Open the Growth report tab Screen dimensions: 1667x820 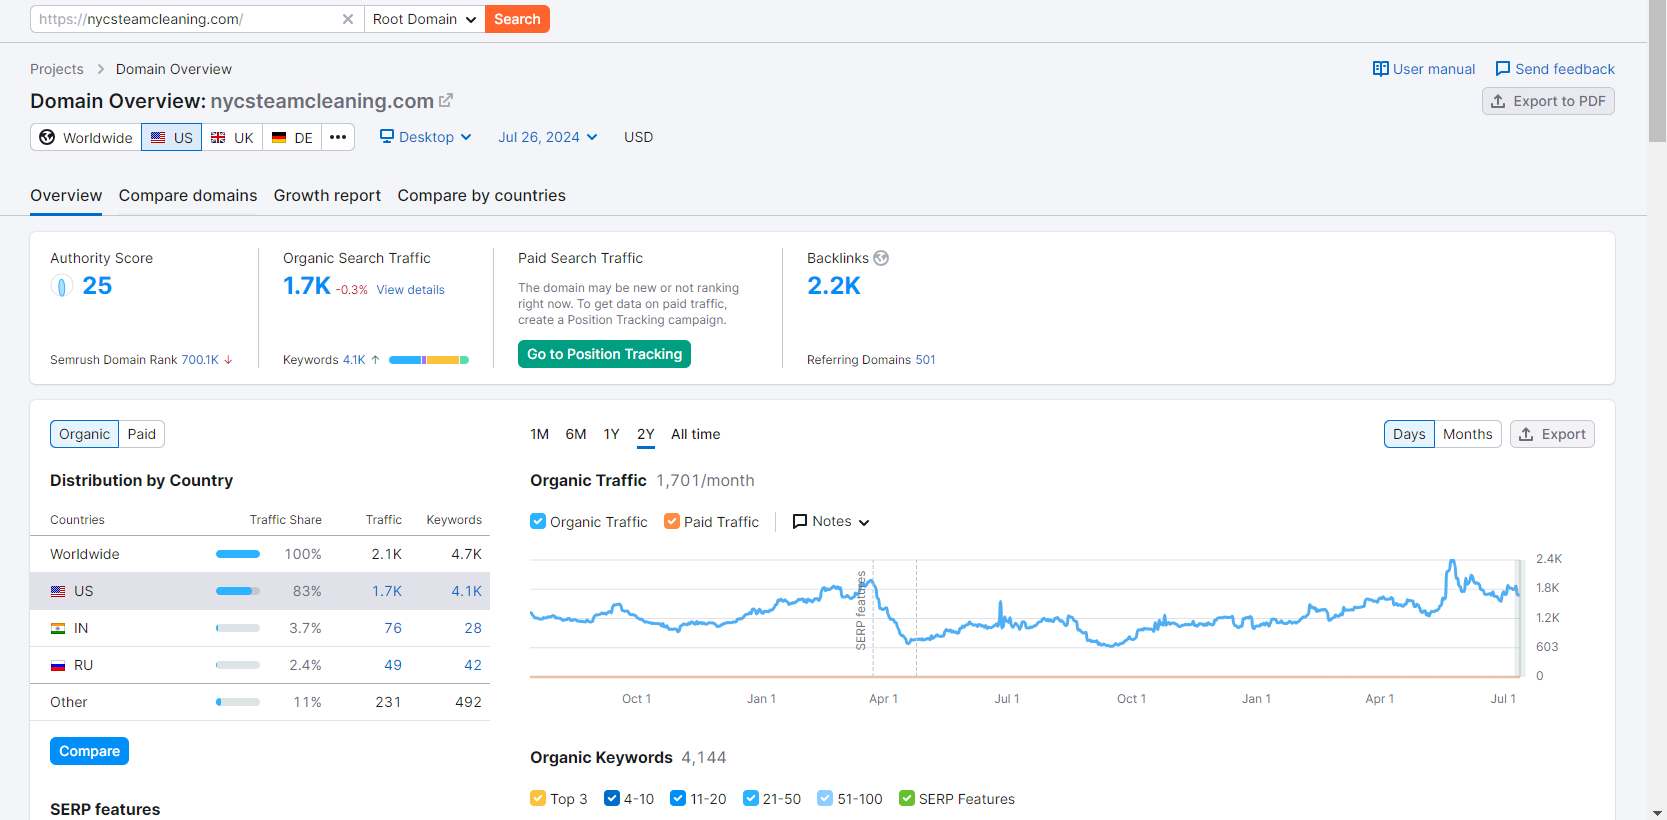327,196
